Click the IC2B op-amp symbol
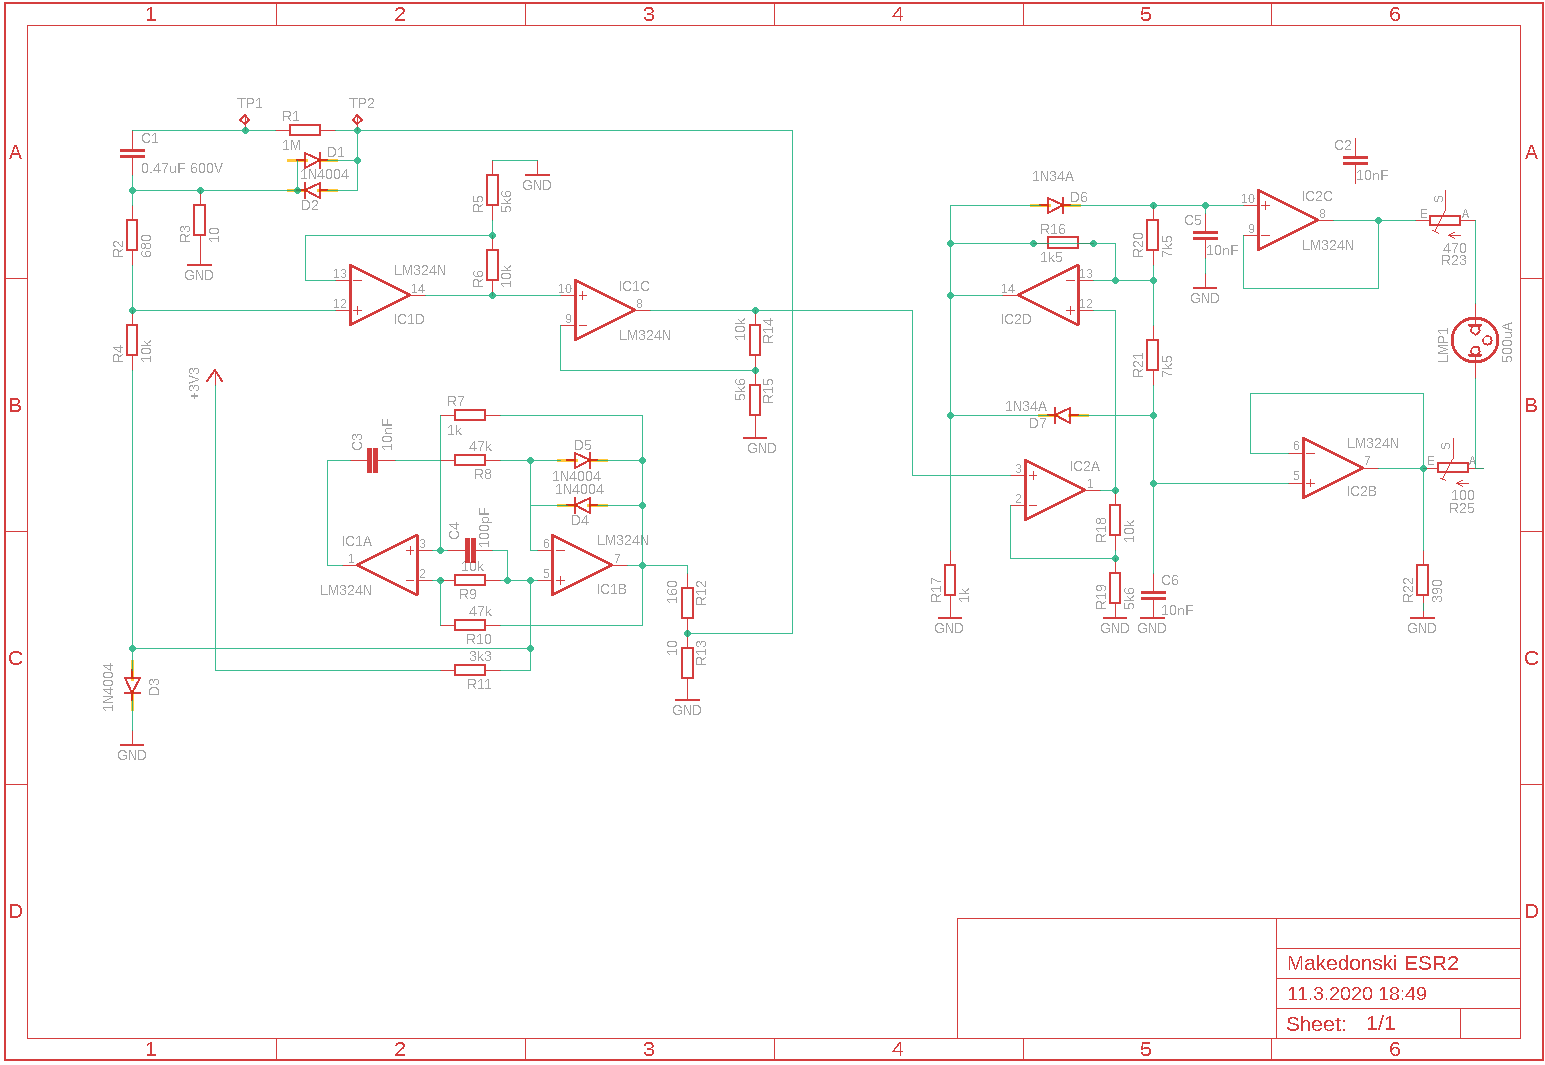Image resolution: width=1545 pixels, height=1065 pixels. (x=1331, y=467)
